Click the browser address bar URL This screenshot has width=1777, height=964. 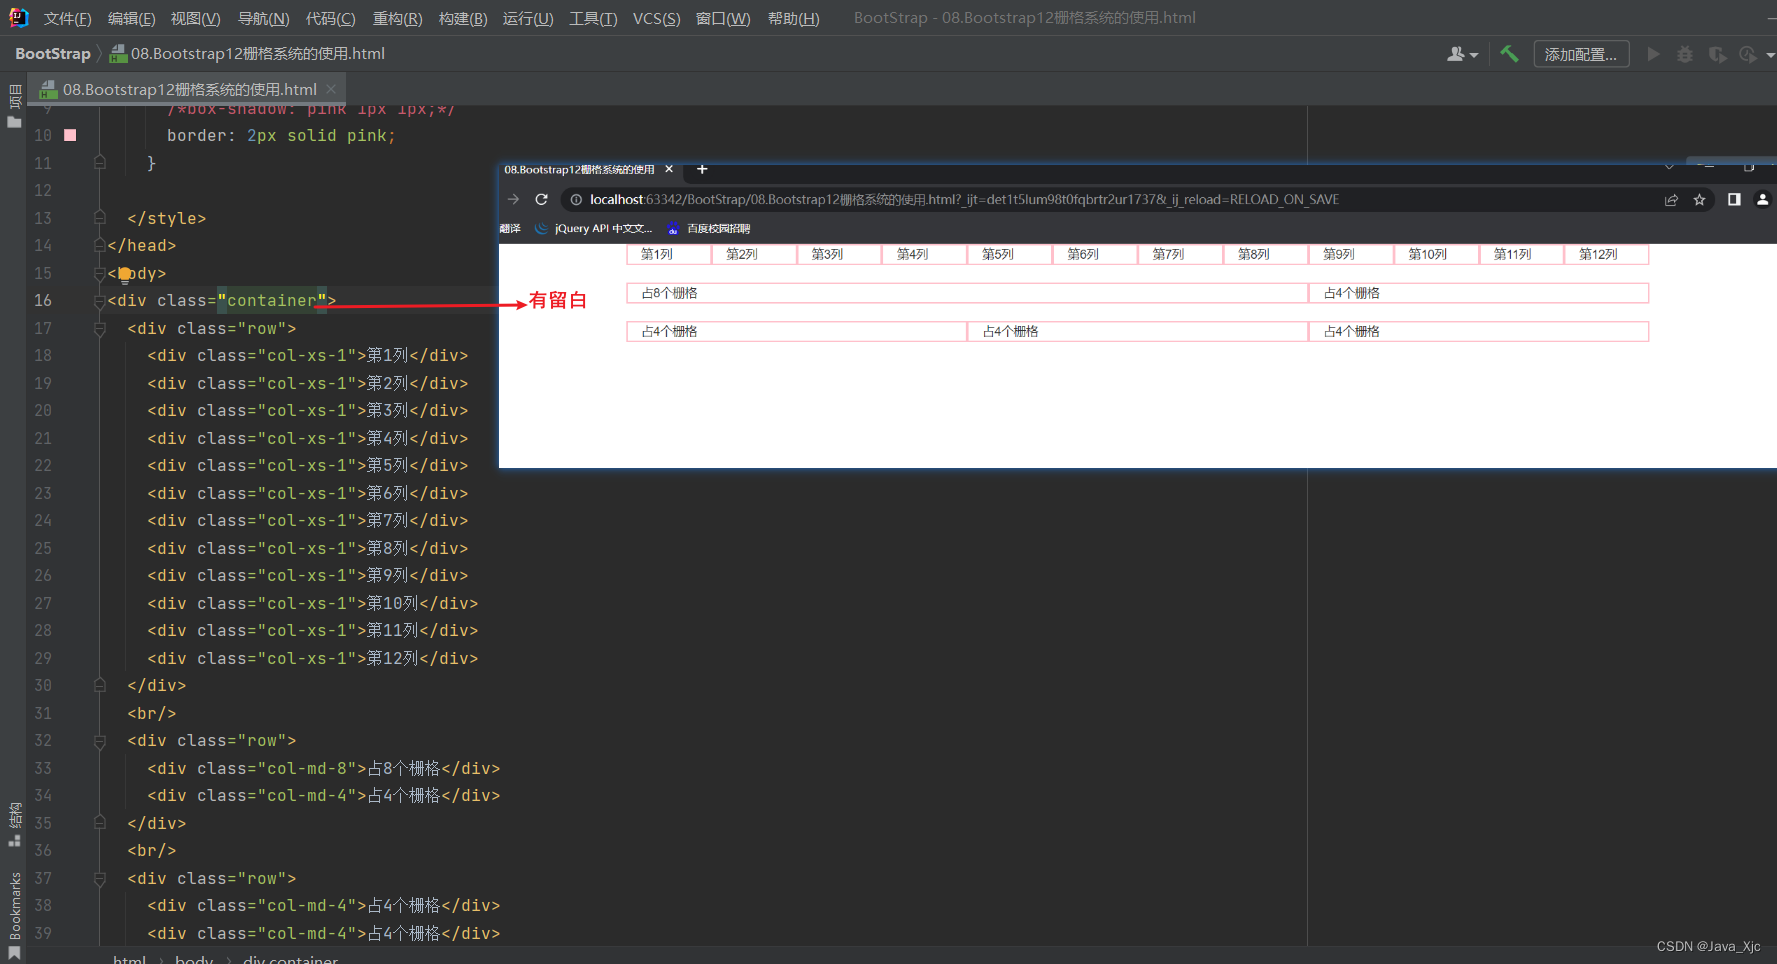[964, 200]
